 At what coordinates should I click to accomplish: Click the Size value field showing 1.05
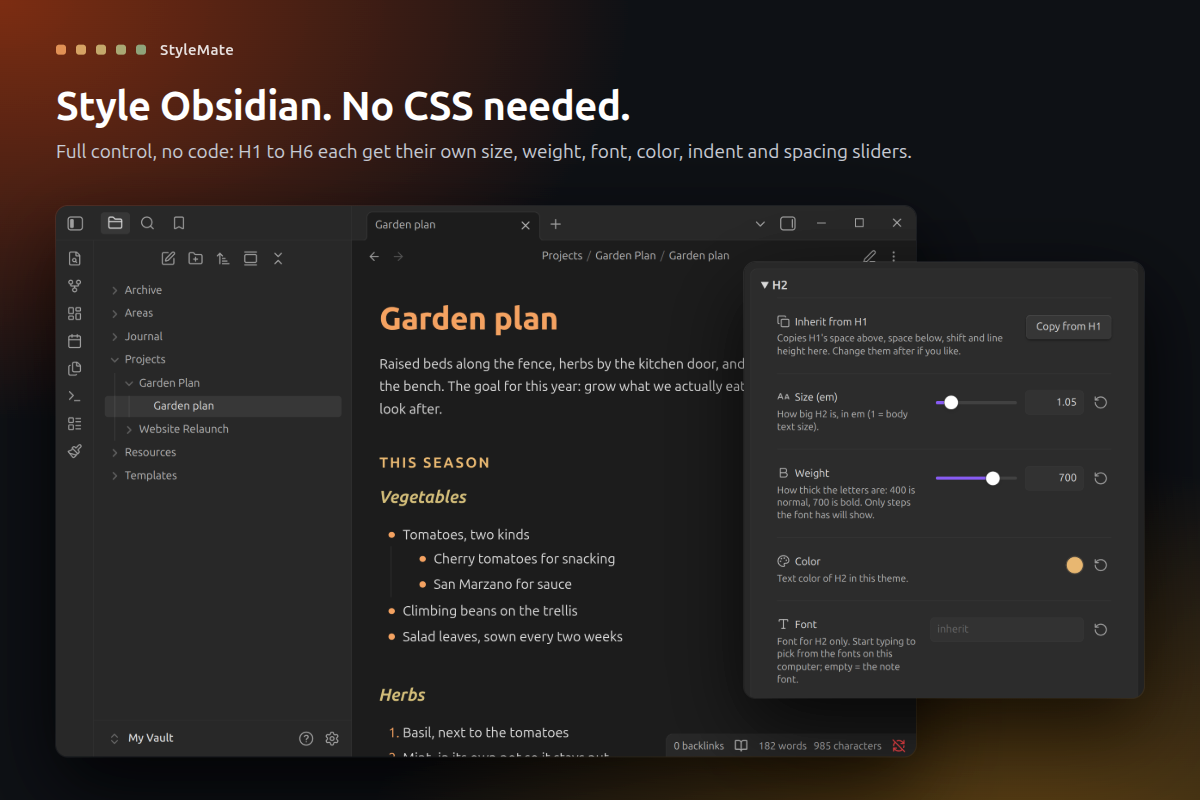1054,402
